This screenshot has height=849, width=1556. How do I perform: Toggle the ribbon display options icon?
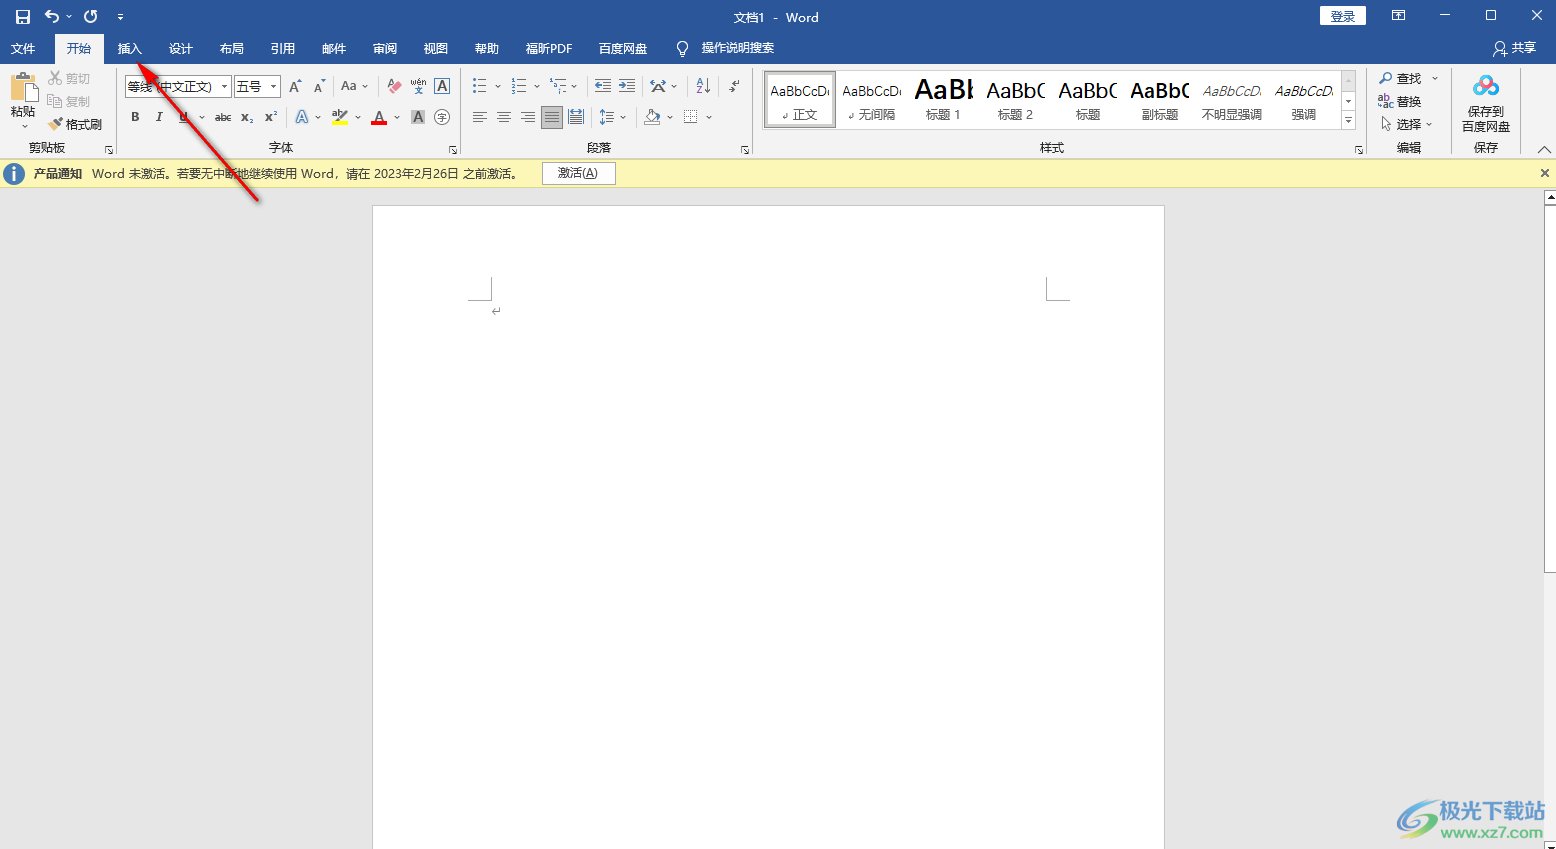click(x=1398, y=16)
